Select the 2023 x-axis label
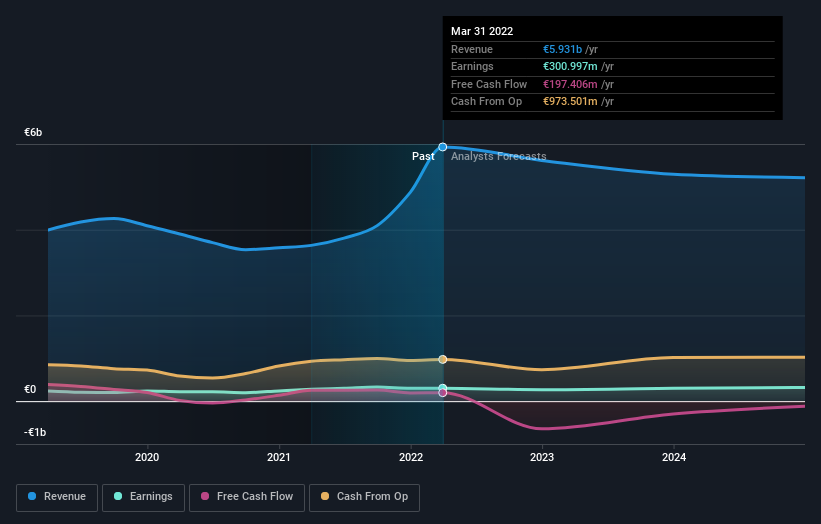821x524 pixels. point(542,457)
